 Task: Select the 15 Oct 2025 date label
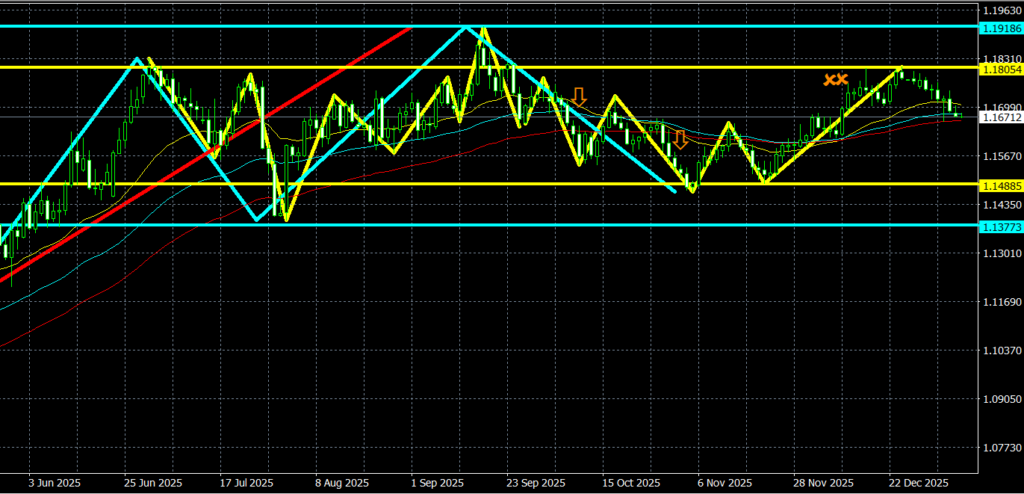(x=627, y=481)
